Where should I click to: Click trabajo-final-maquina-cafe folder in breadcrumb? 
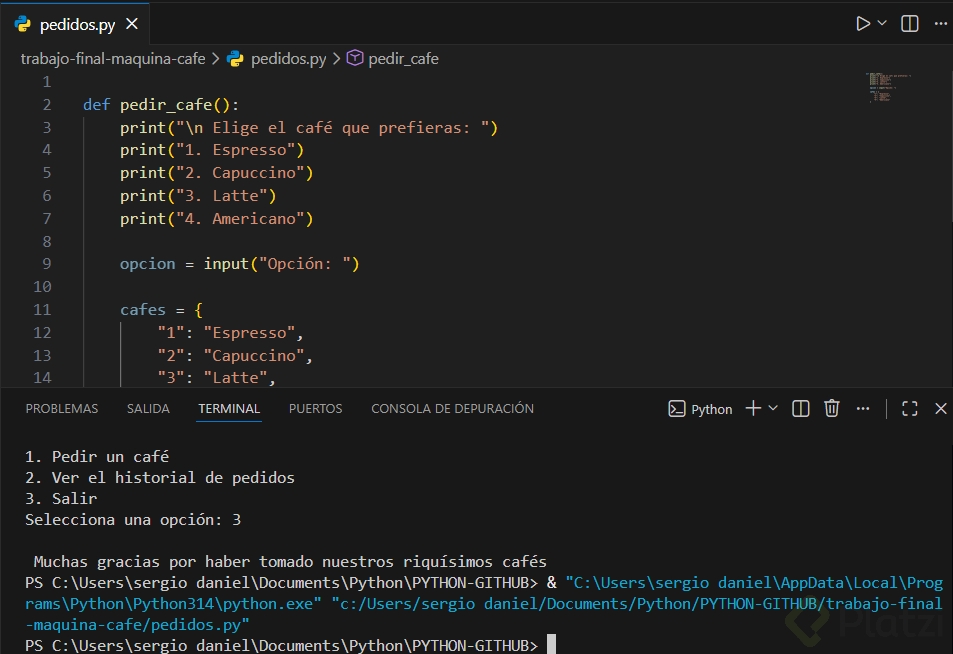113,59
